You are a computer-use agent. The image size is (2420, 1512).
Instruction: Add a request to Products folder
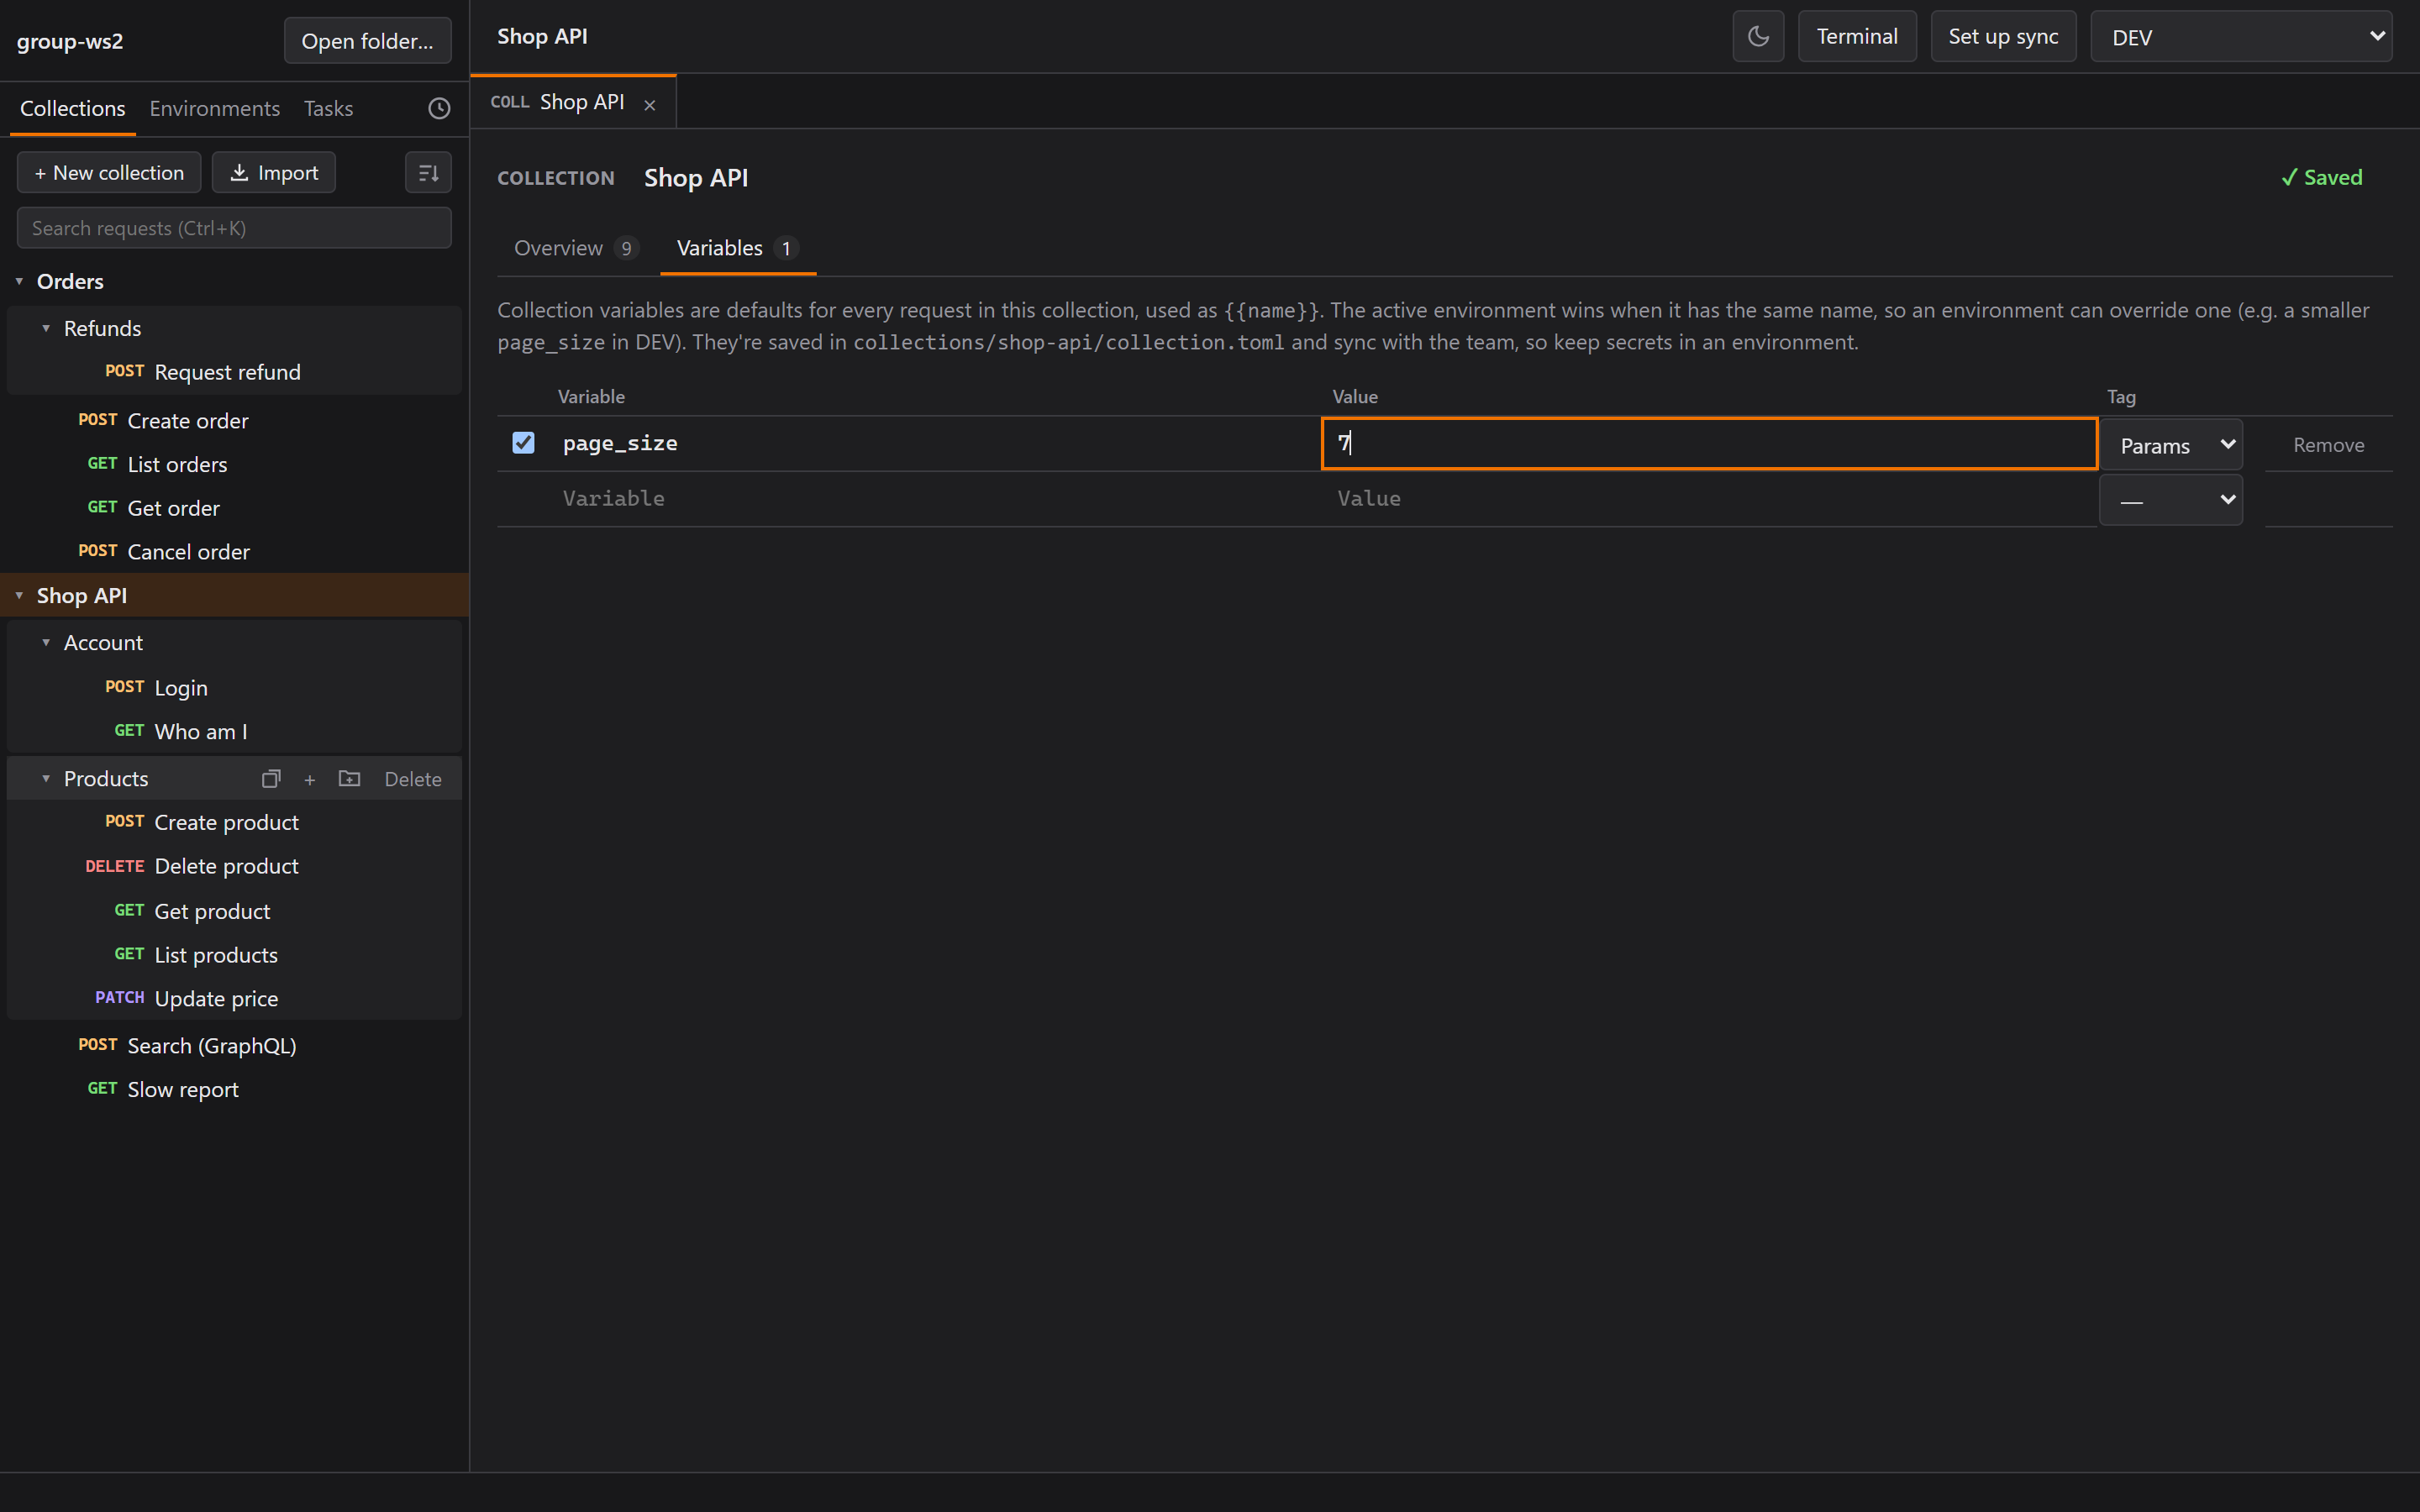pyautogui.click(x=310, y=779)
